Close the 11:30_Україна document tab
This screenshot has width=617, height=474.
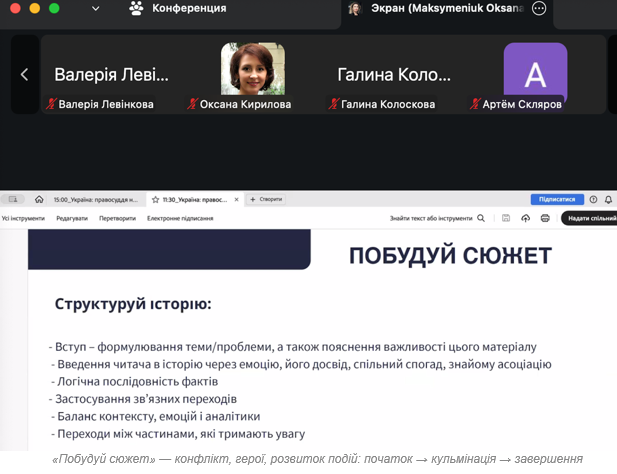pyautogui.click(x=236, y=199)
